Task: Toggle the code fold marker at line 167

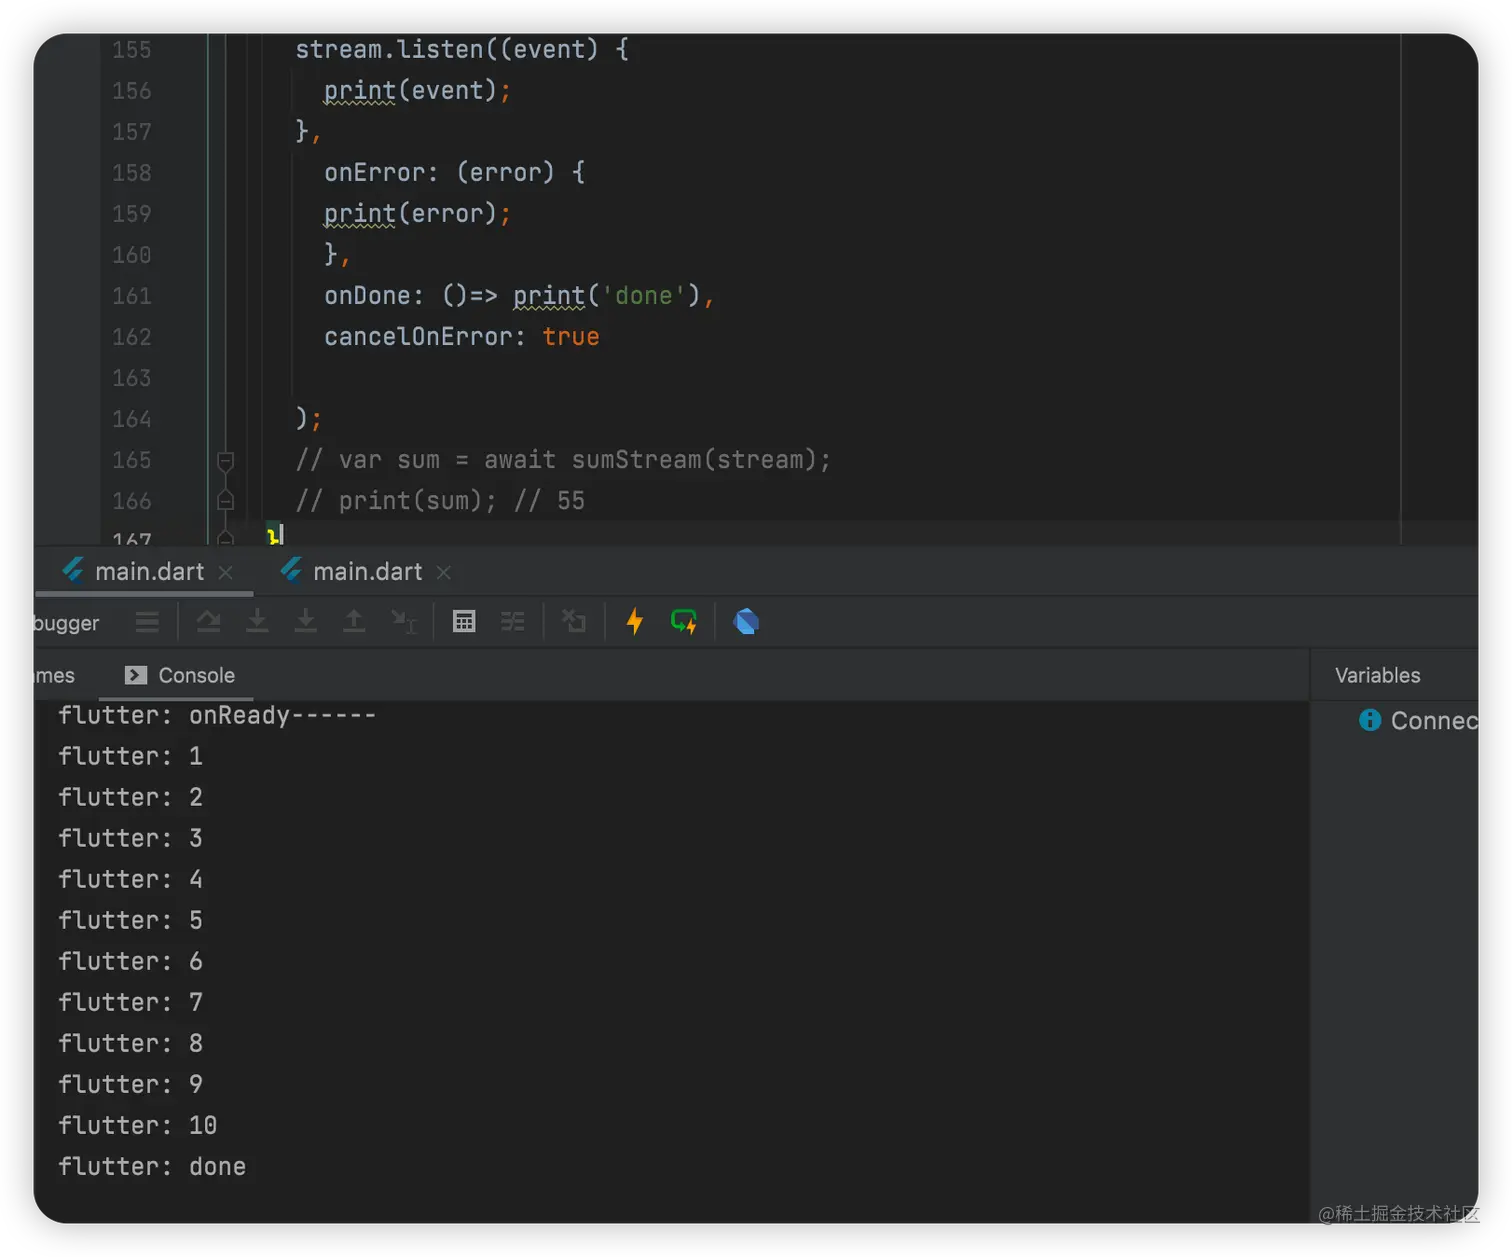Action: (x=226, y=538)
